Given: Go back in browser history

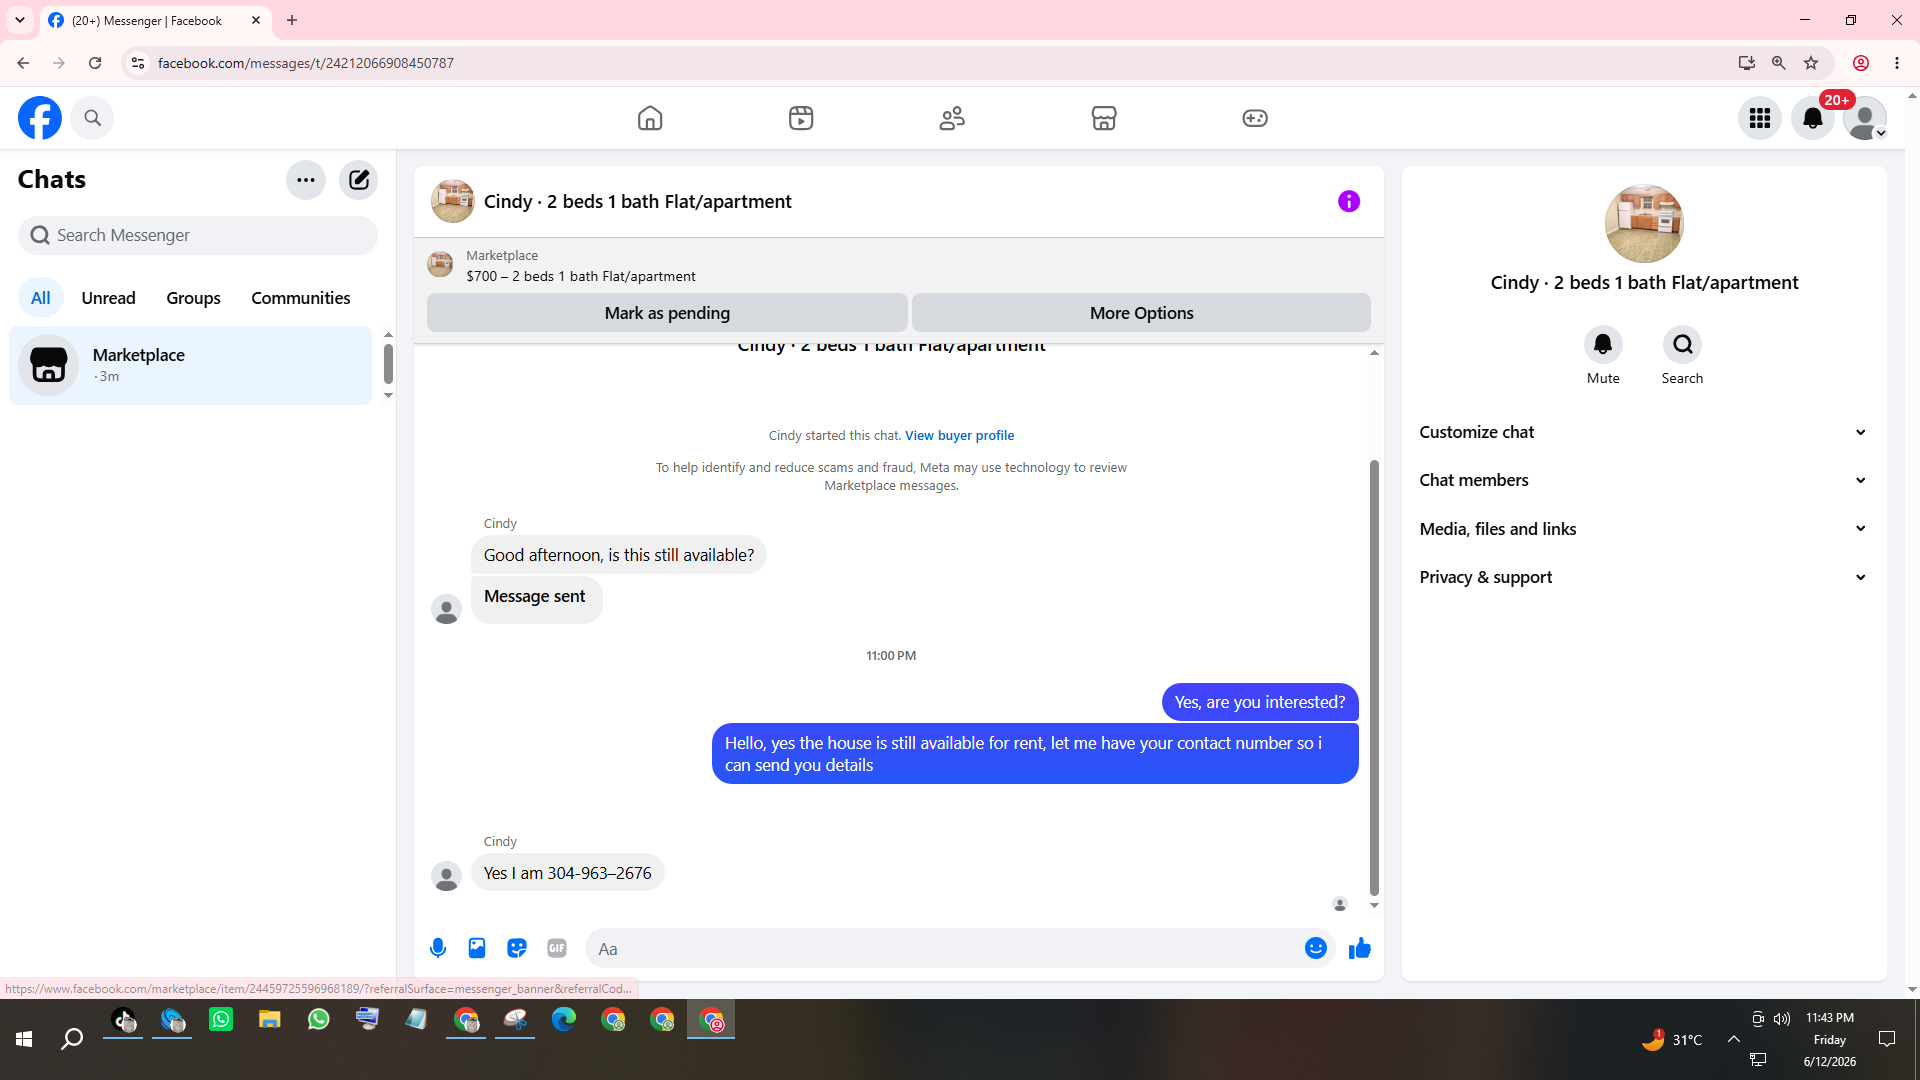Looking at the screenshot, I should tap(23, 63).
